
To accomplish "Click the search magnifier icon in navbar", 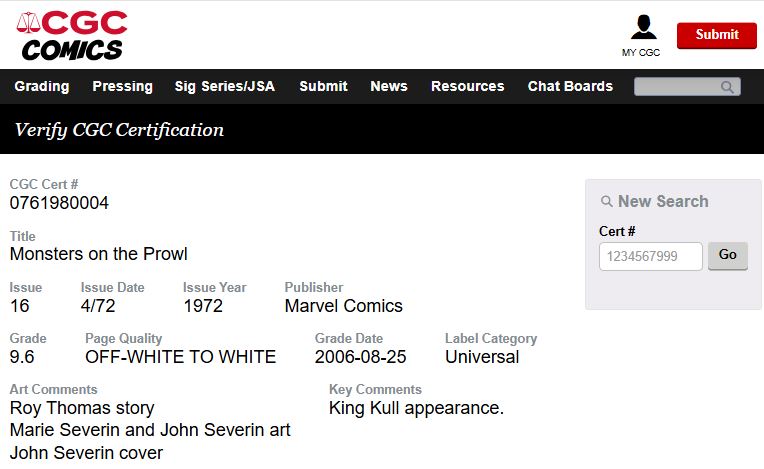I will tap(728, 87).
